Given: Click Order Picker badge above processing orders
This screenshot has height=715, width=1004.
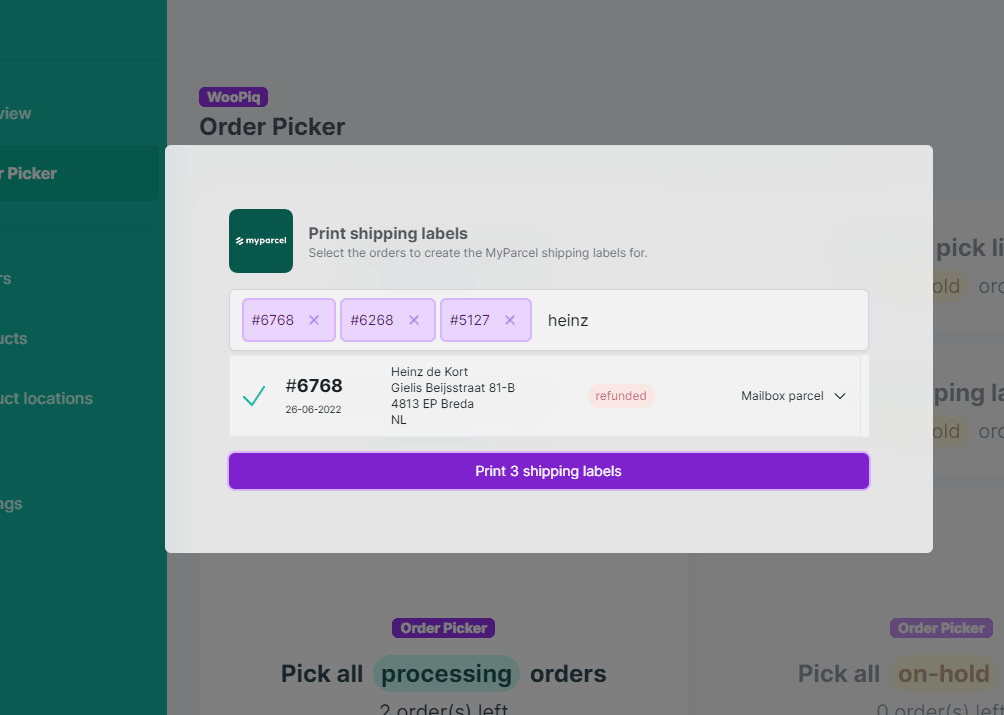Looking at the screenshot, I should pos(443,628).
